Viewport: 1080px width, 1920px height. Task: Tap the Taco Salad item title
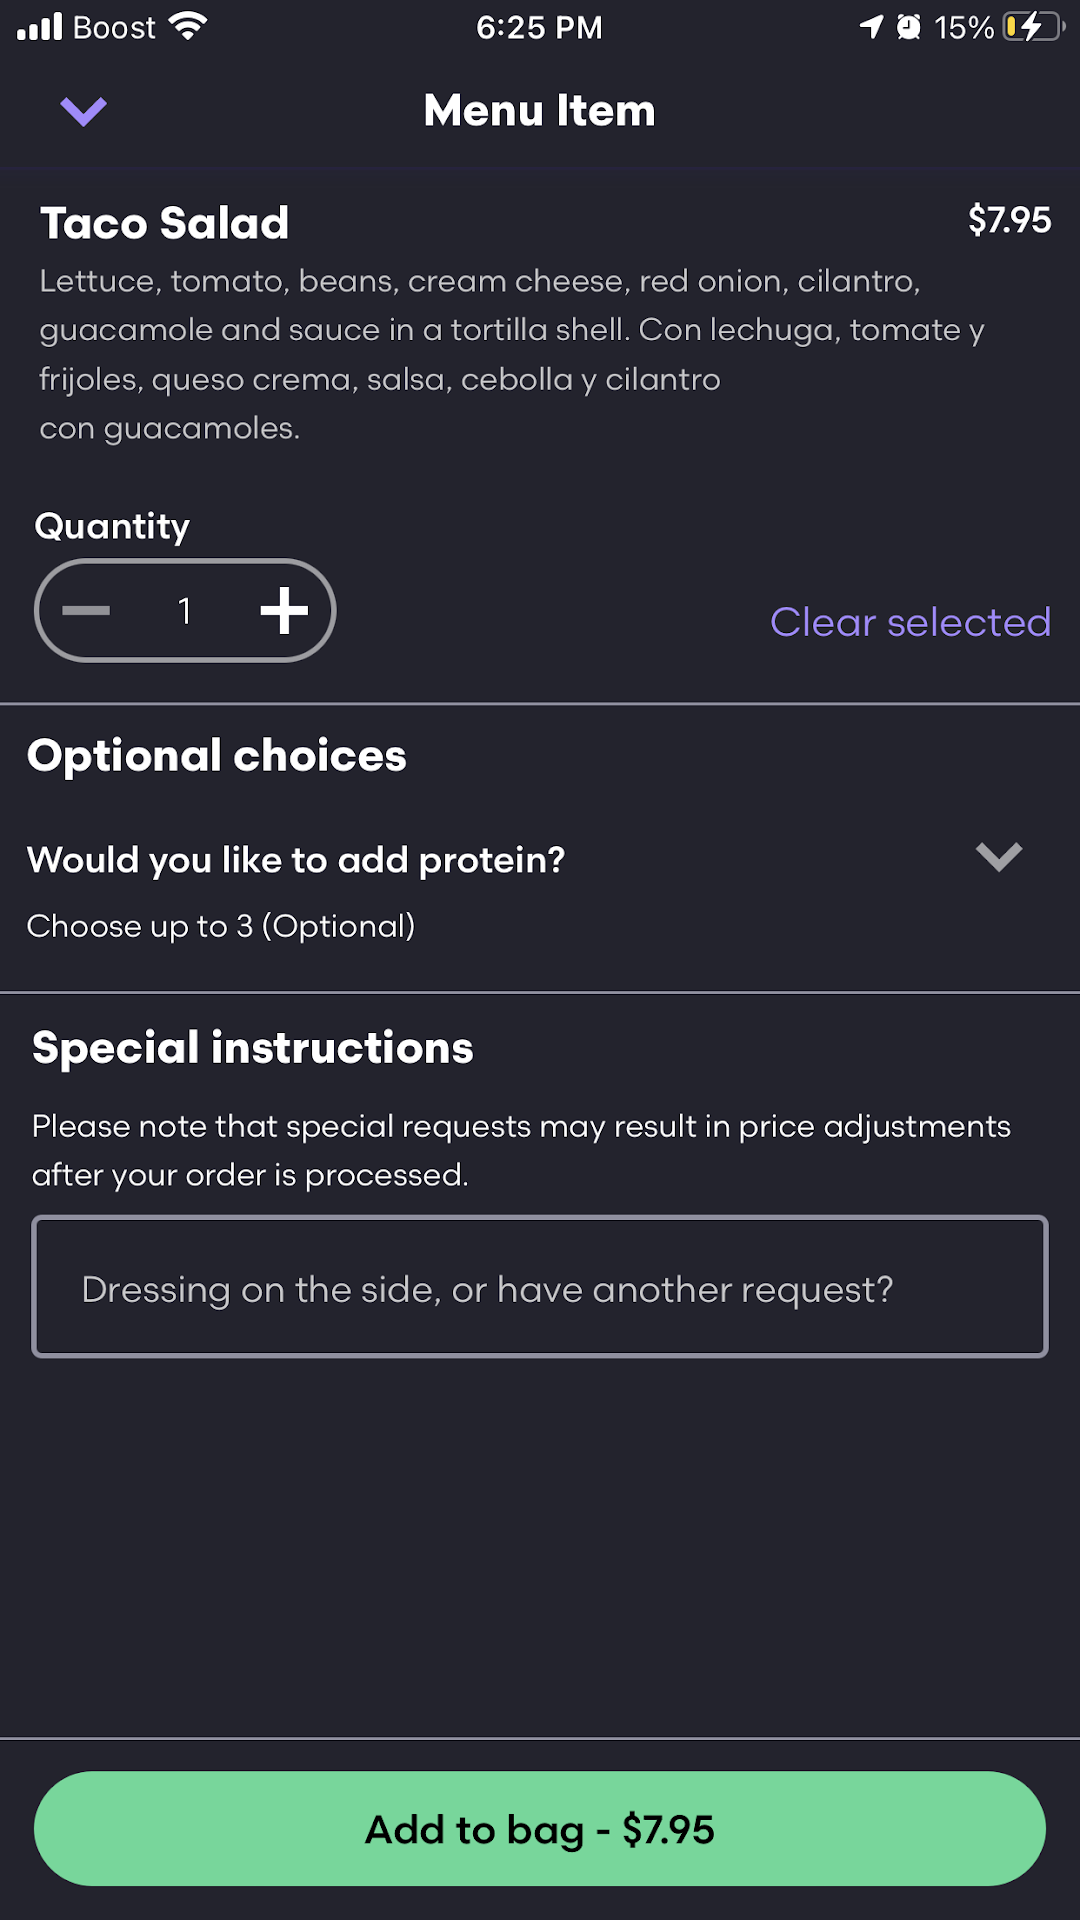coord(165,223)
